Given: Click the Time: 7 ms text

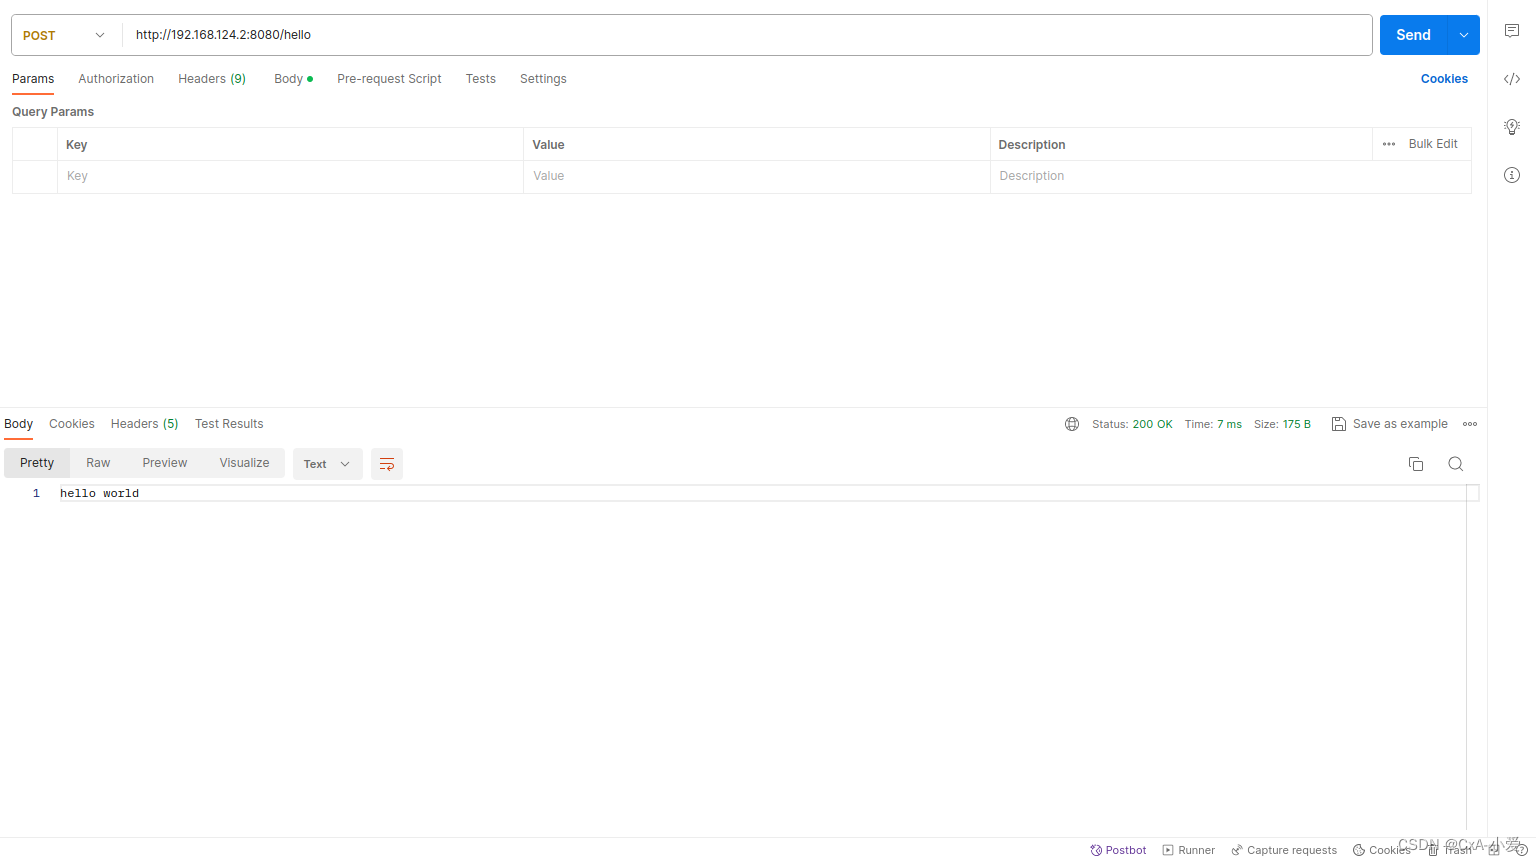Looking at the screenshot, I should coord(1213,424).
